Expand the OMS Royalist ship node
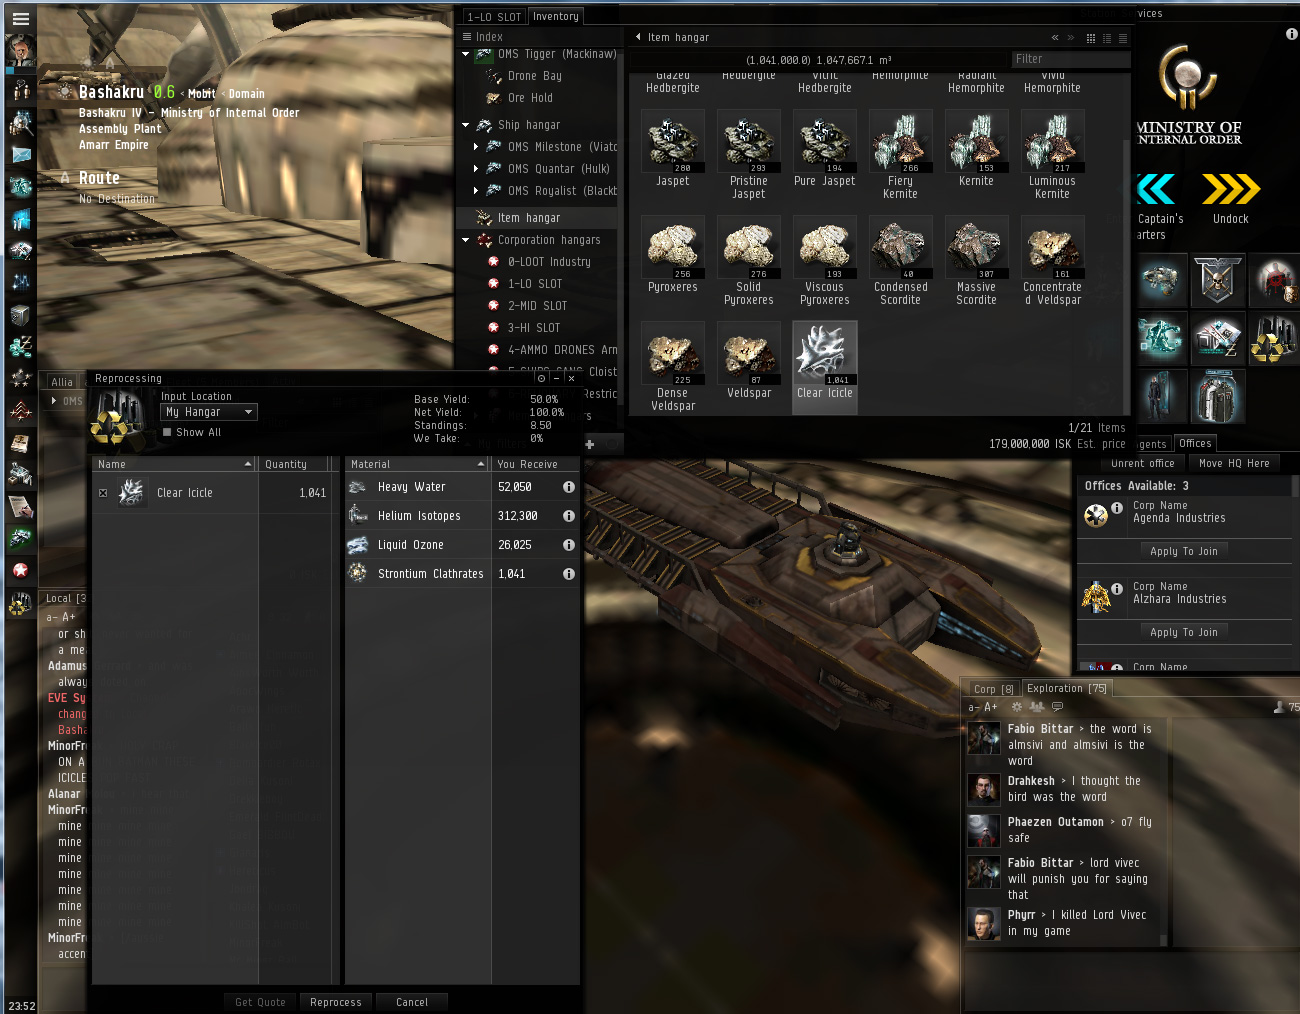This screenshot has height=1014, width=1300. point(476,191)
